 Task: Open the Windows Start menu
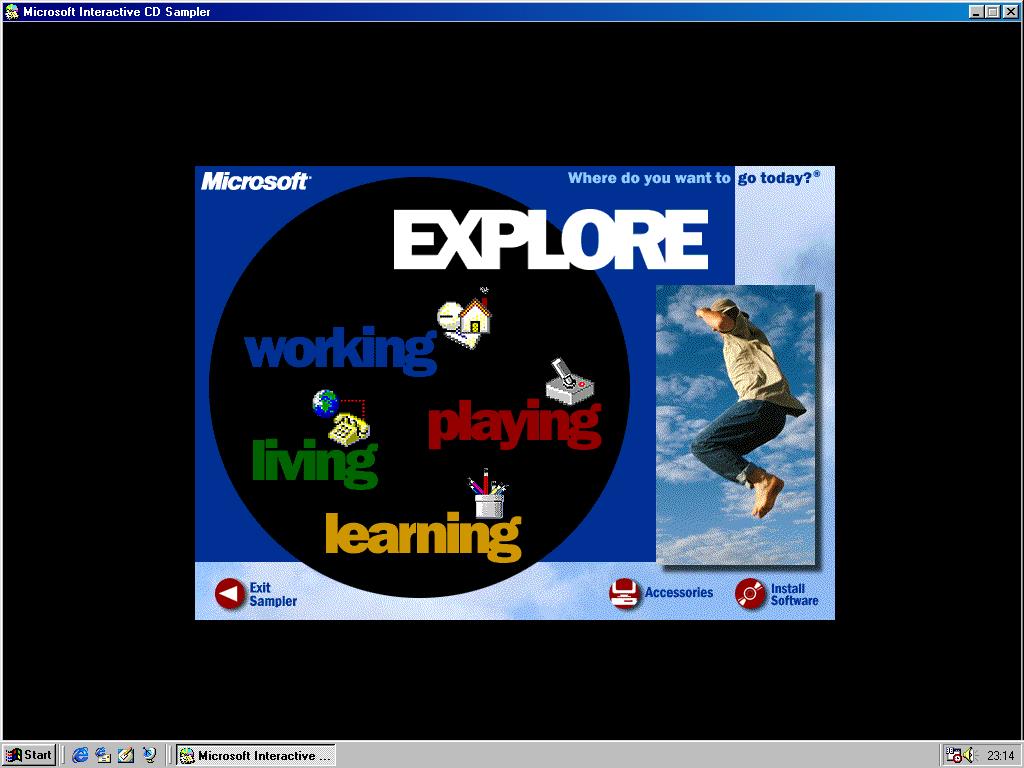click(29, 755)
